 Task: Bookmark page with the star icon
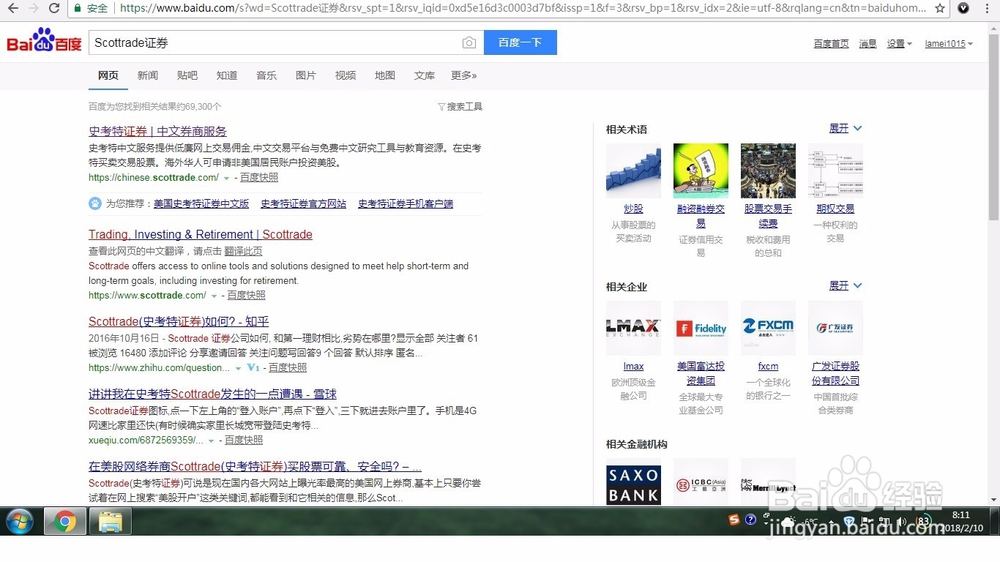click(939, 8)
